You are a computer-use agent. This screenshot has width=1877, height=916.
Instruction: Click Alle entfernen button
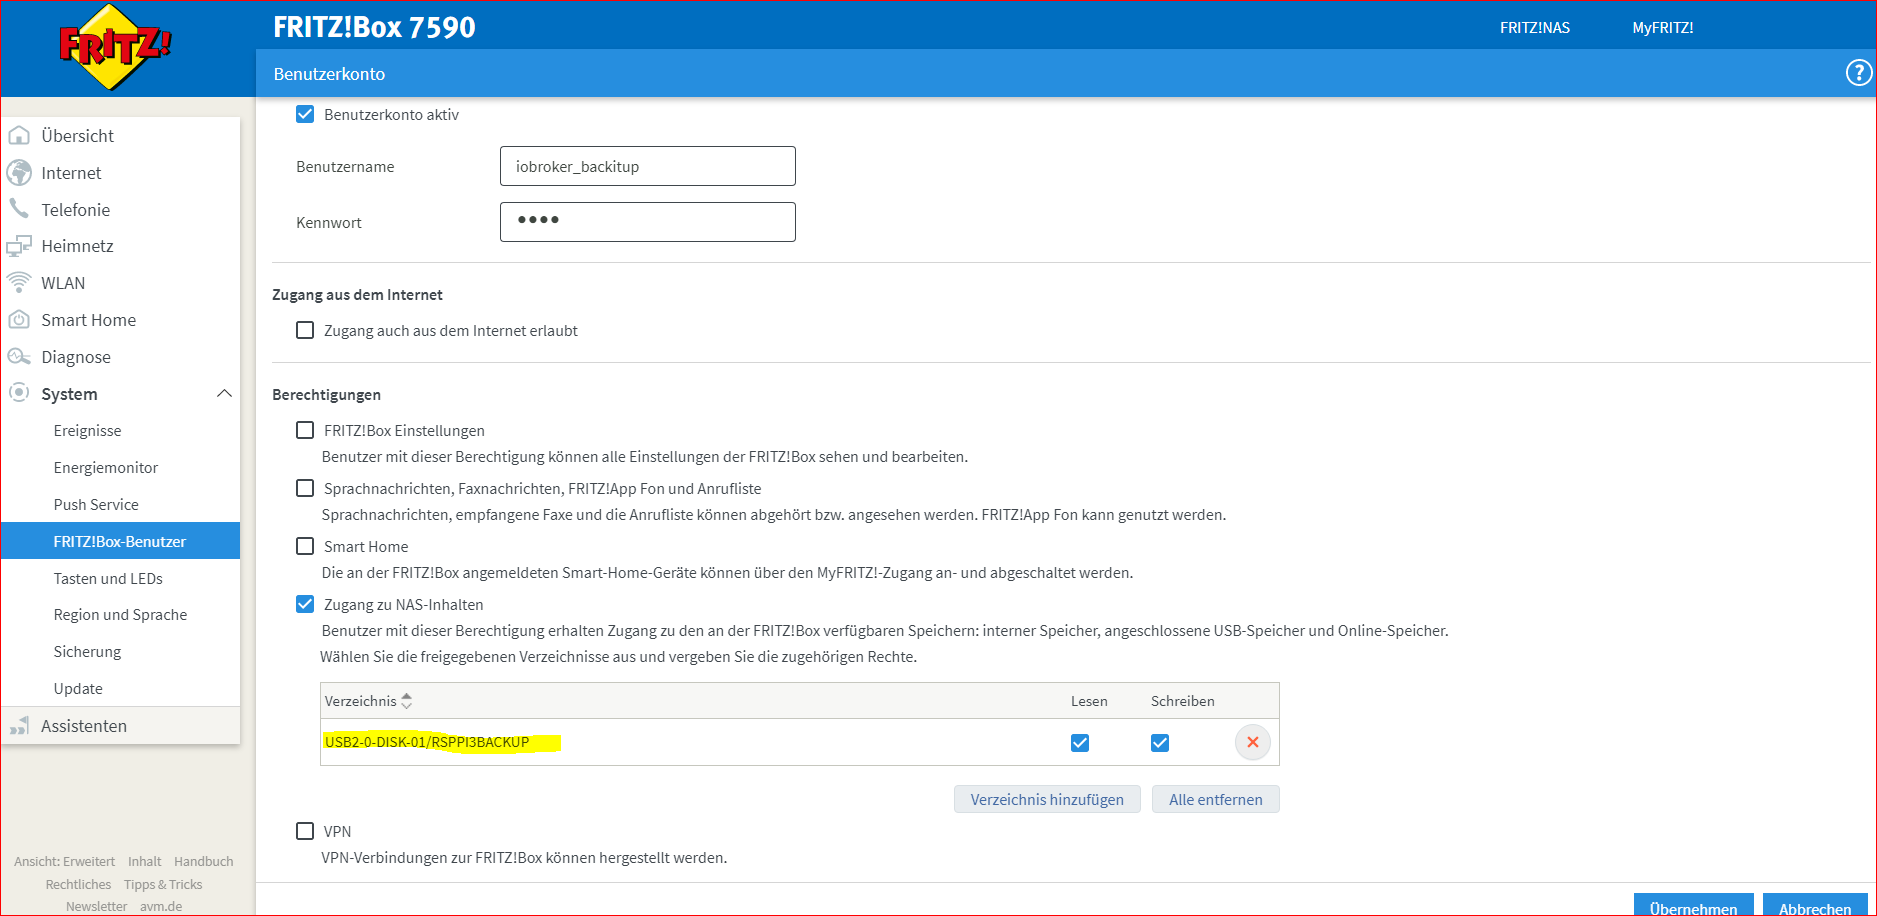point(1215,799)
